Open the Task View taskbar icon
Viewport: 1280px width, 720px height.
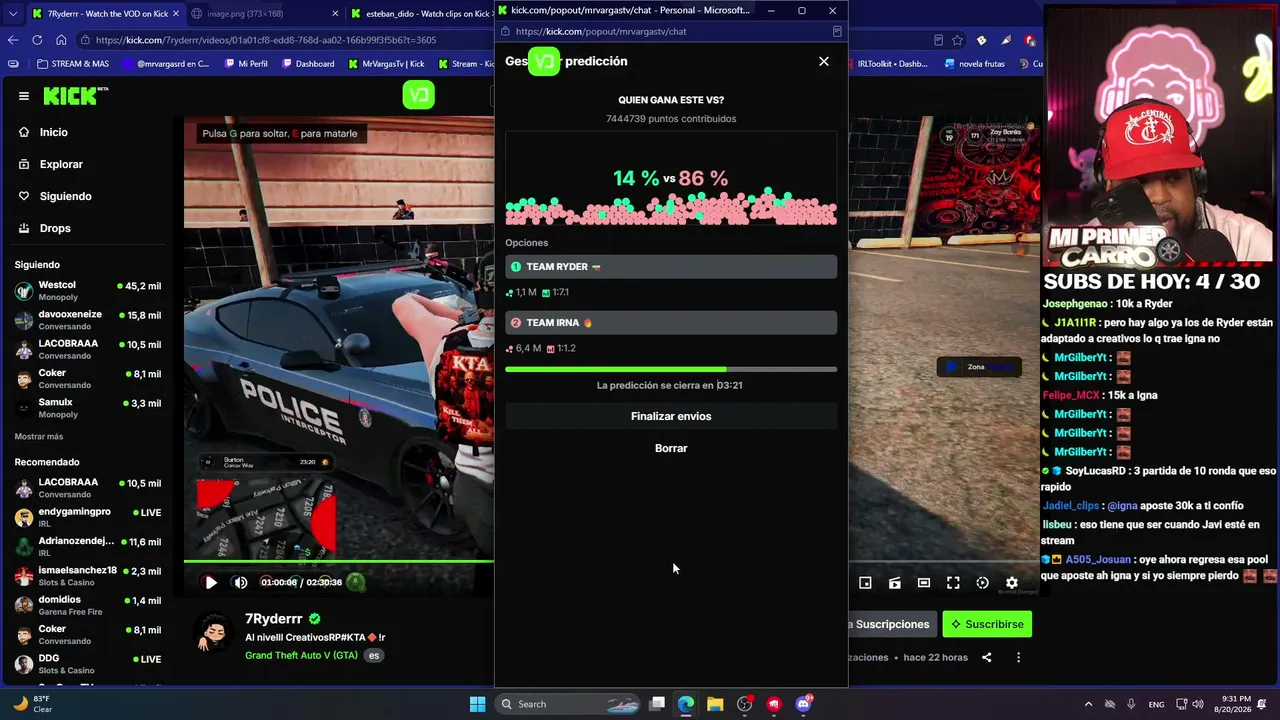click(657, 704)
